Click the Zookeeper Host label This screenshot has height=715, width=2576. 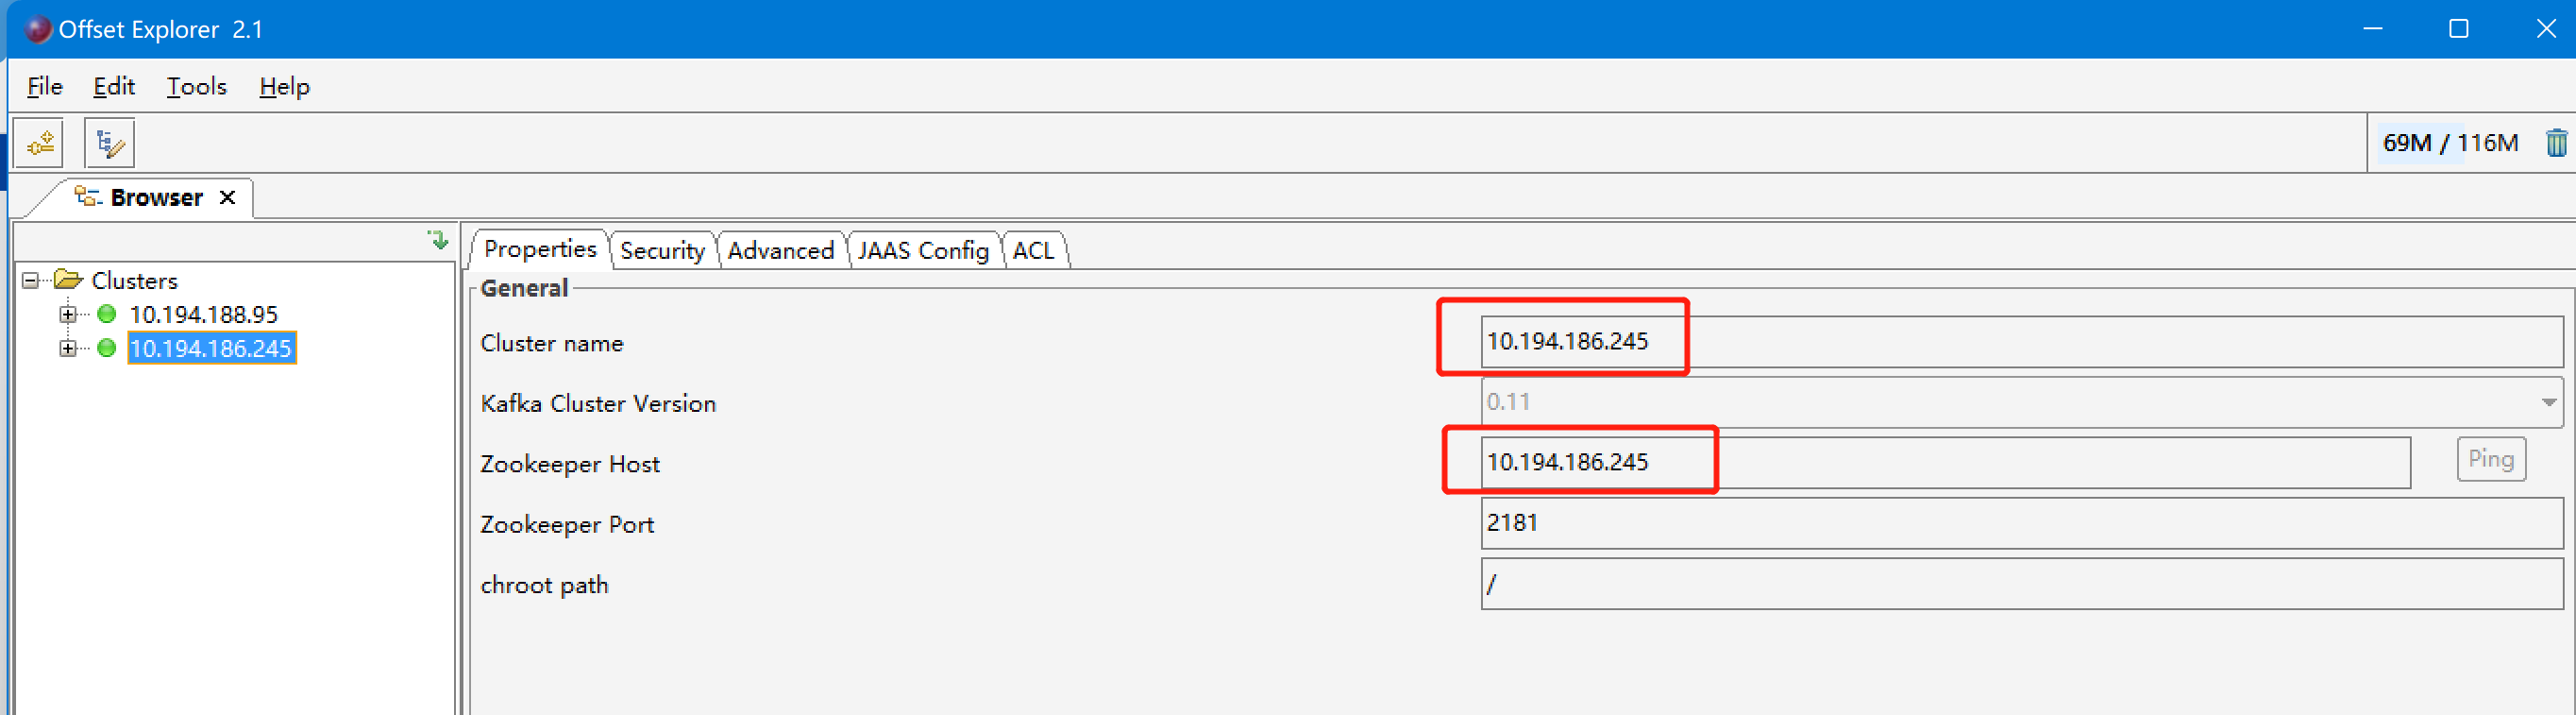[x=570, y=464]
